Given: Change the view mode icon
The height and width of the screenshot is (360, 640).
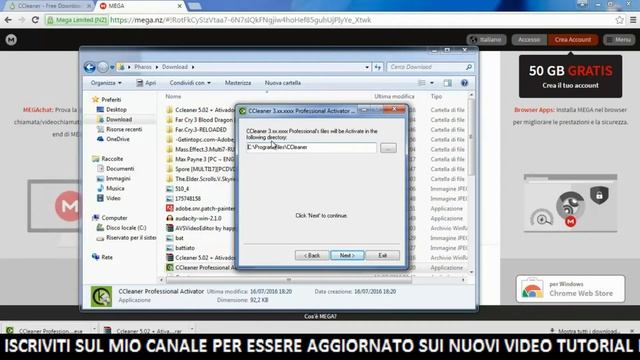Looking at the screenshot, I should coord(422,83).
